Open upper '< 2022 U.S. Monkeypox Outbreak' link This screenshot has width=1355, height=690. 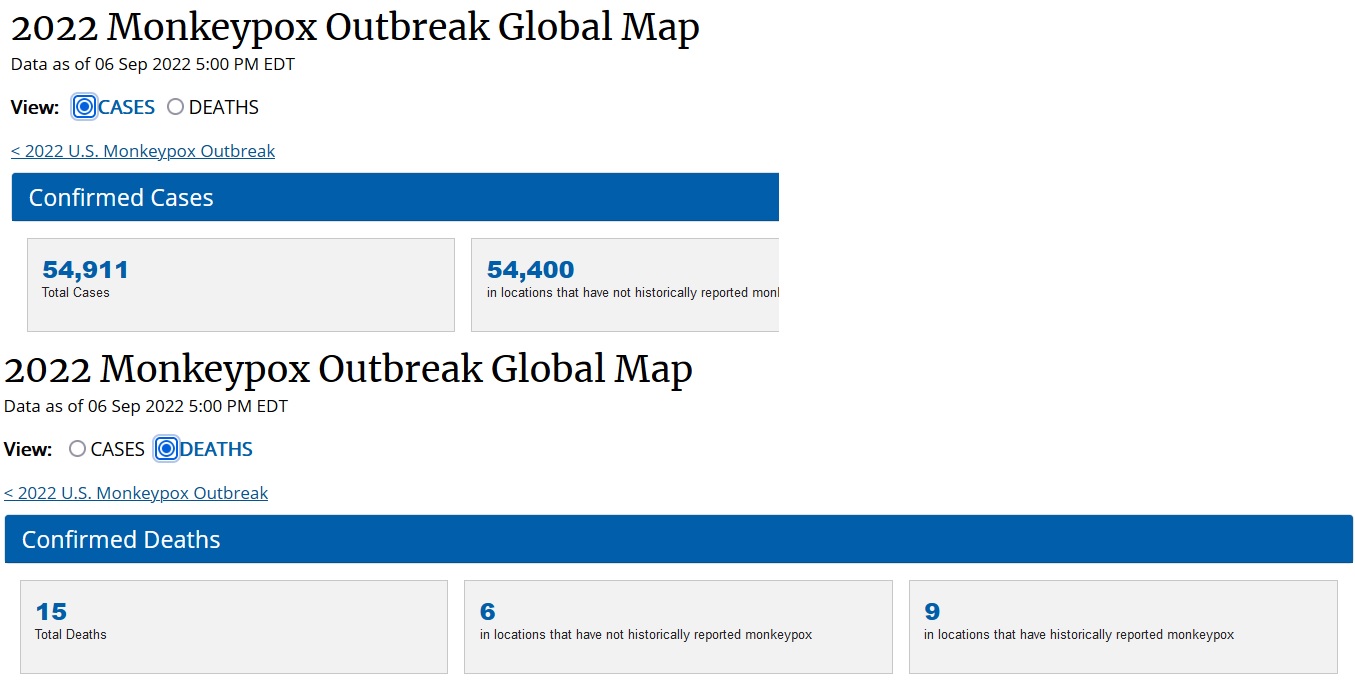click(143, 151)
